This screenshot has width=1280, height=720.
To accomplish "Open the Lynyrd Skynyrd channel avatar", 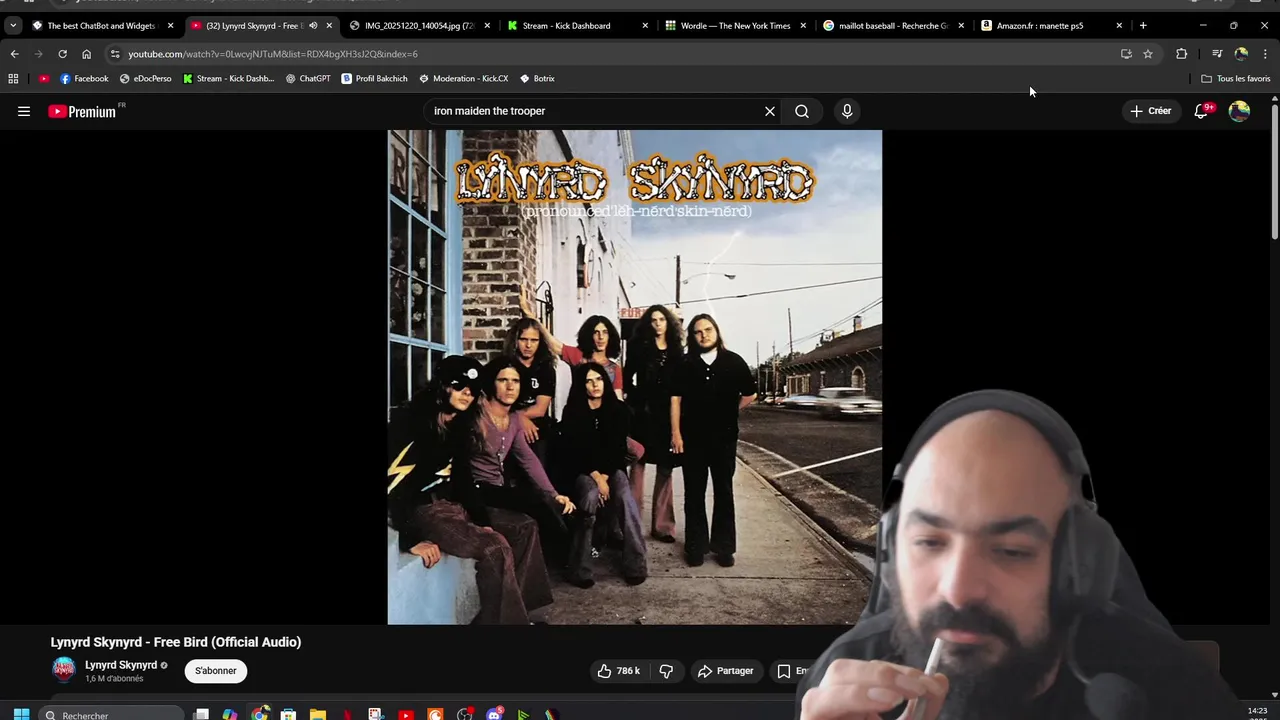I will tap(63, 670).
